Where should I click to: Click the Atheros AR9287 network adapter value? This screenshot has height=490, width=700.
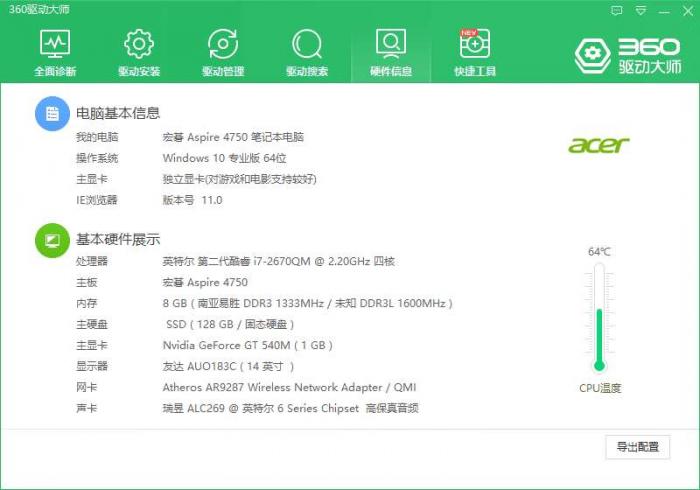coord(289,387)
